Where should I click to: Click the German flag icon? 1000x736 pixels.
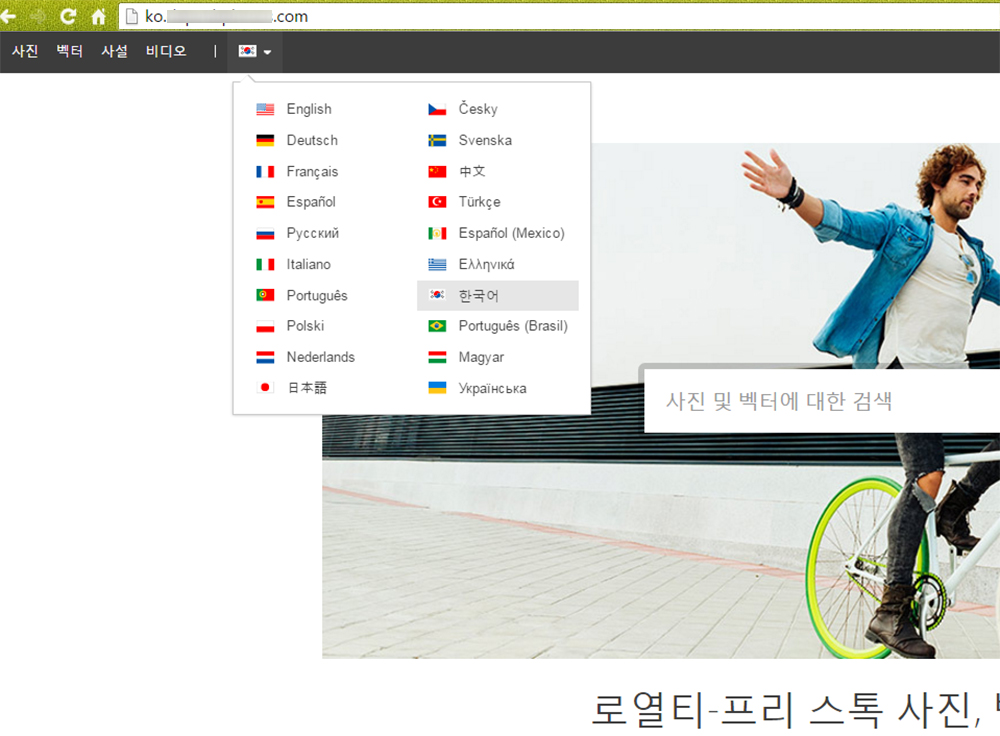265,140
